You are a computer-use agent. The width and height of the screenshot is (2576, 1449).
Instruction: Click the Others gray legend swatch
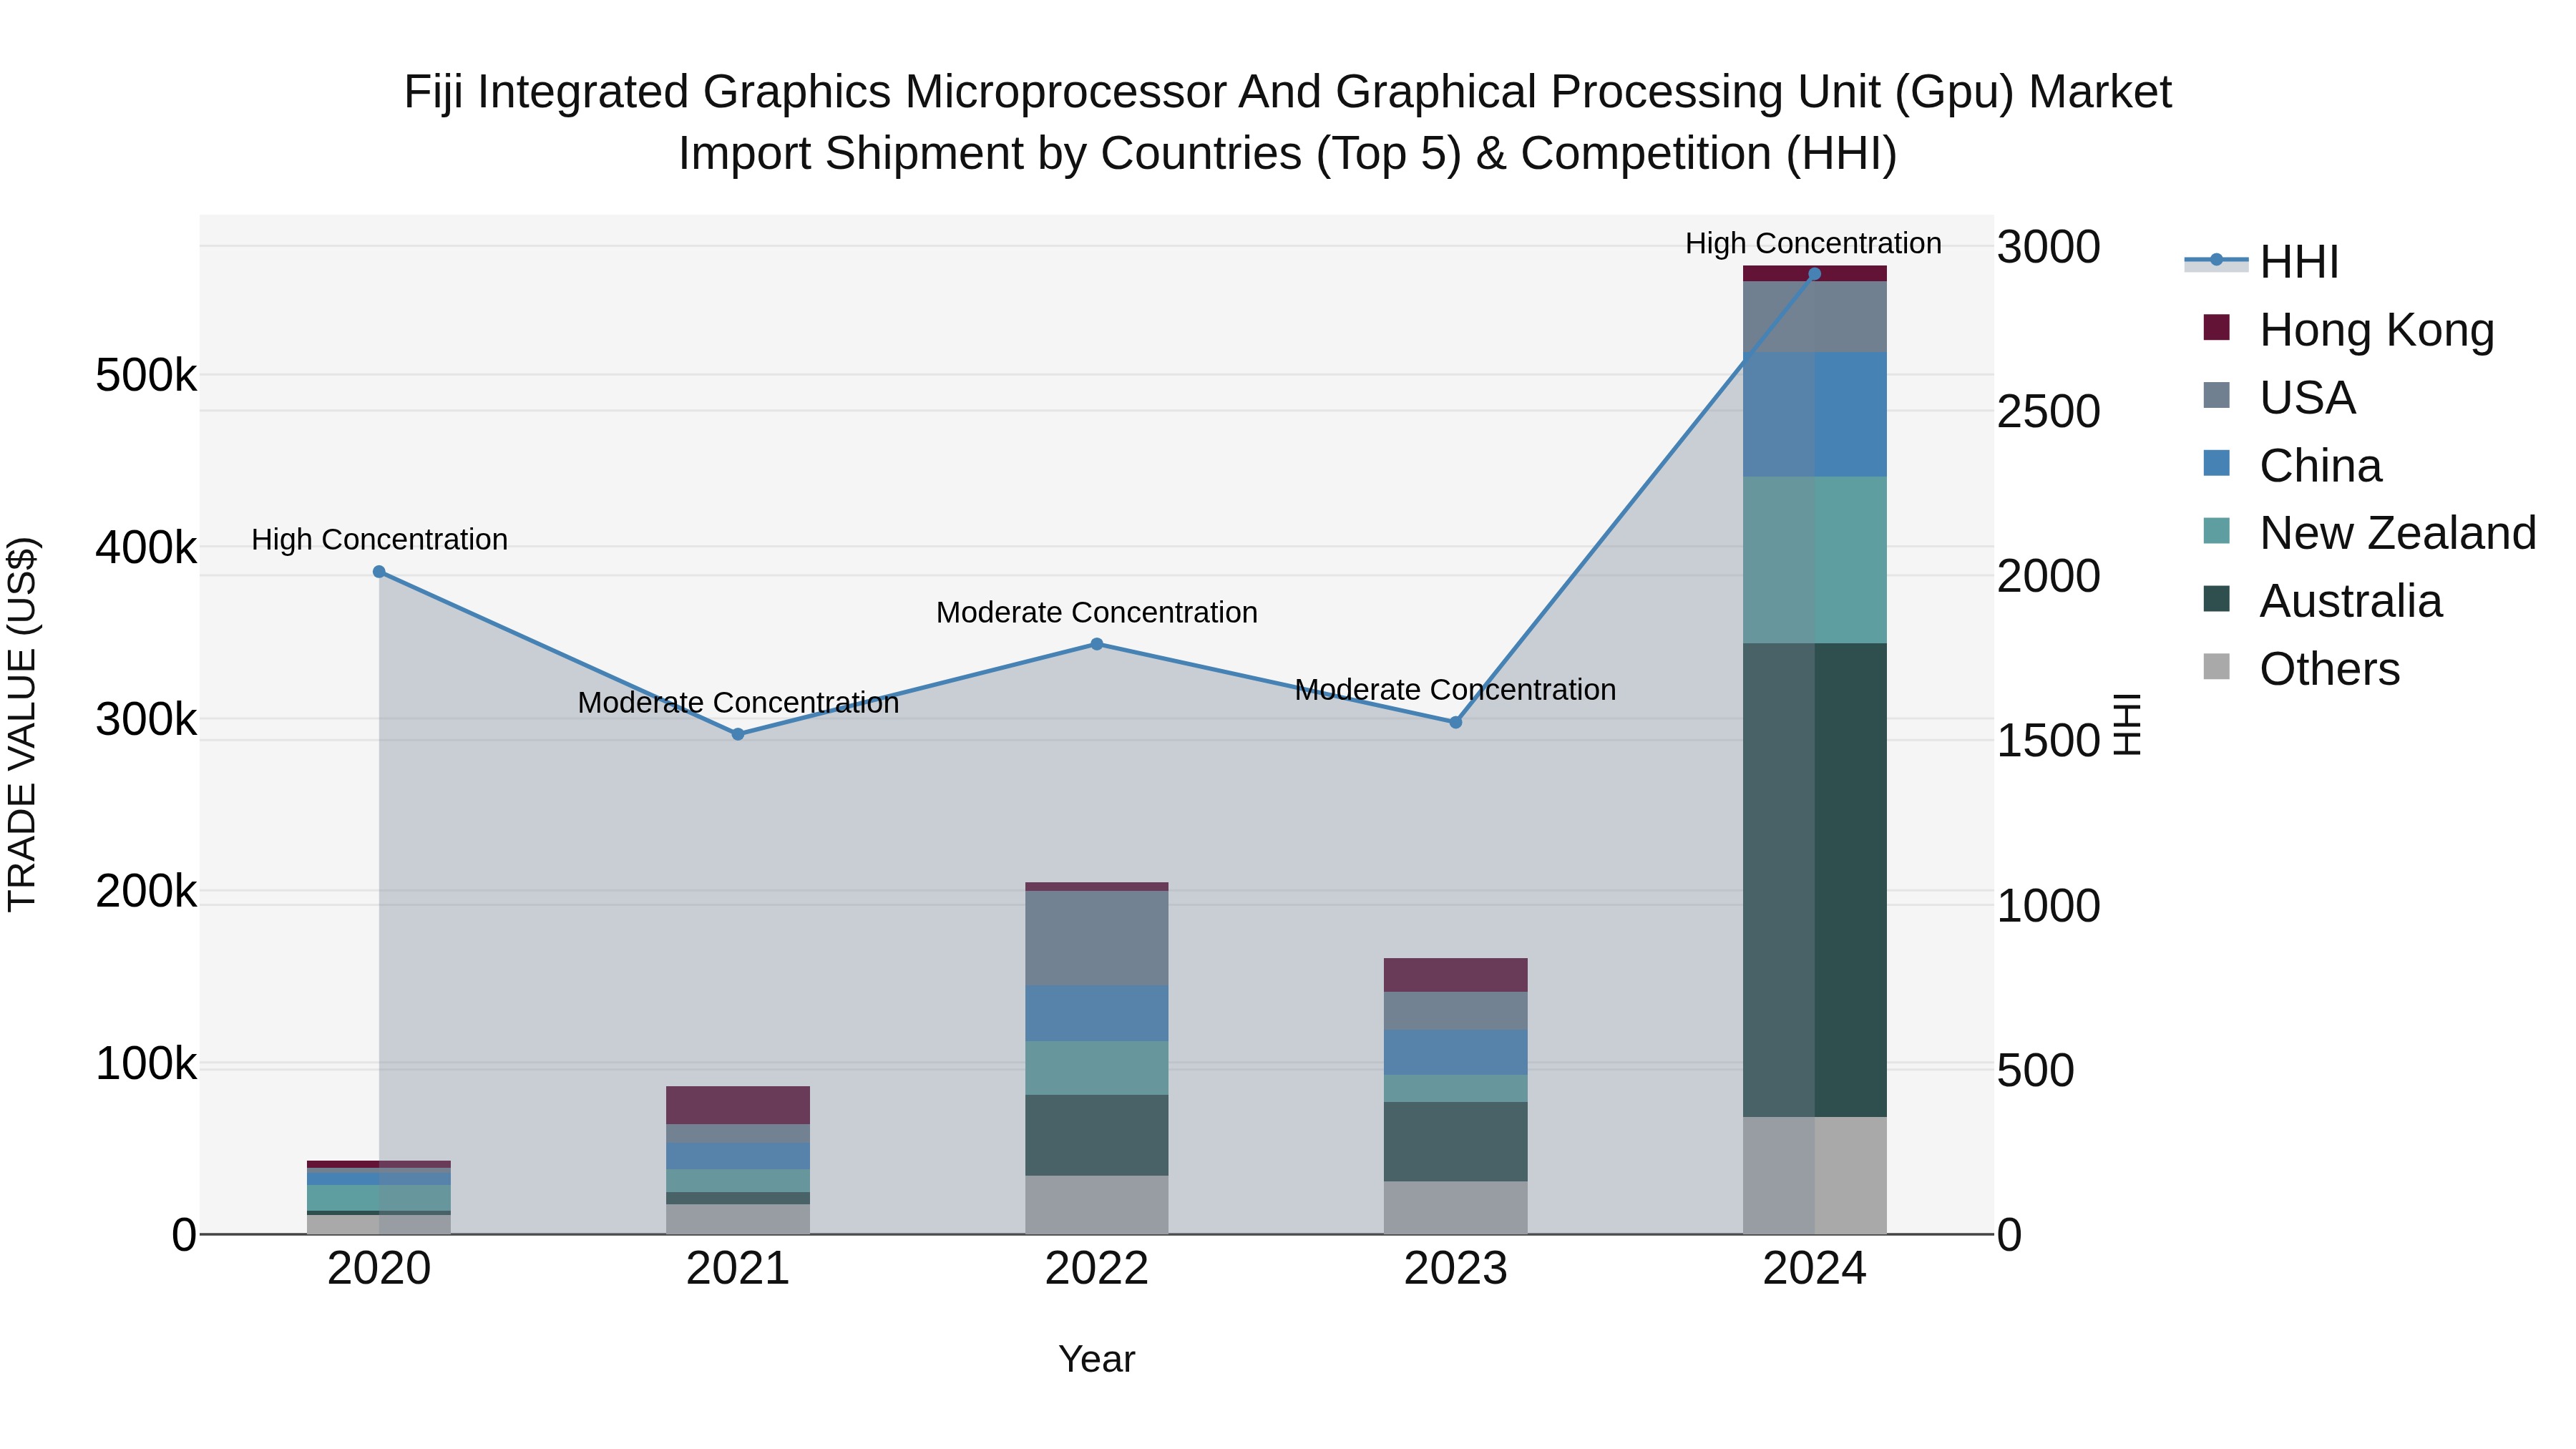point(2217,667)
